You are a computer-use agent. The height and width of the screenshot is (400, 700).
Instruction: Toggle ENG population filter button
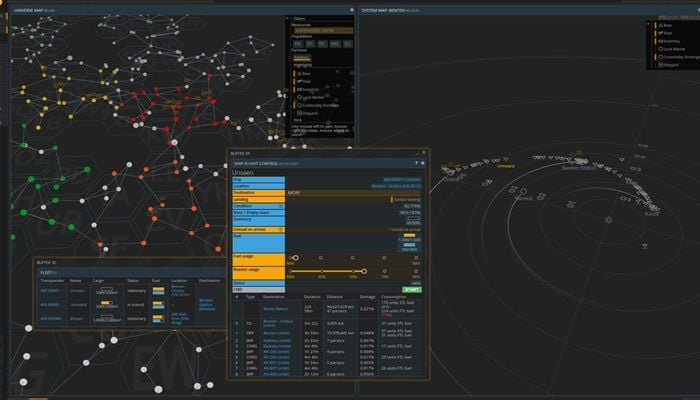[x=335, y=44]
